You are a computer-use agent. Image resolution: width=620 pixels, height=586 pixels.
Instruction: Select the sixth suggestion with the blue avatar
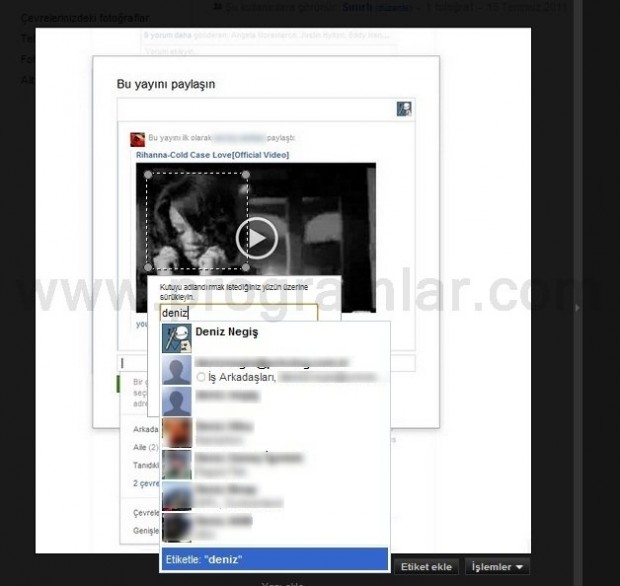coord(275,496)
